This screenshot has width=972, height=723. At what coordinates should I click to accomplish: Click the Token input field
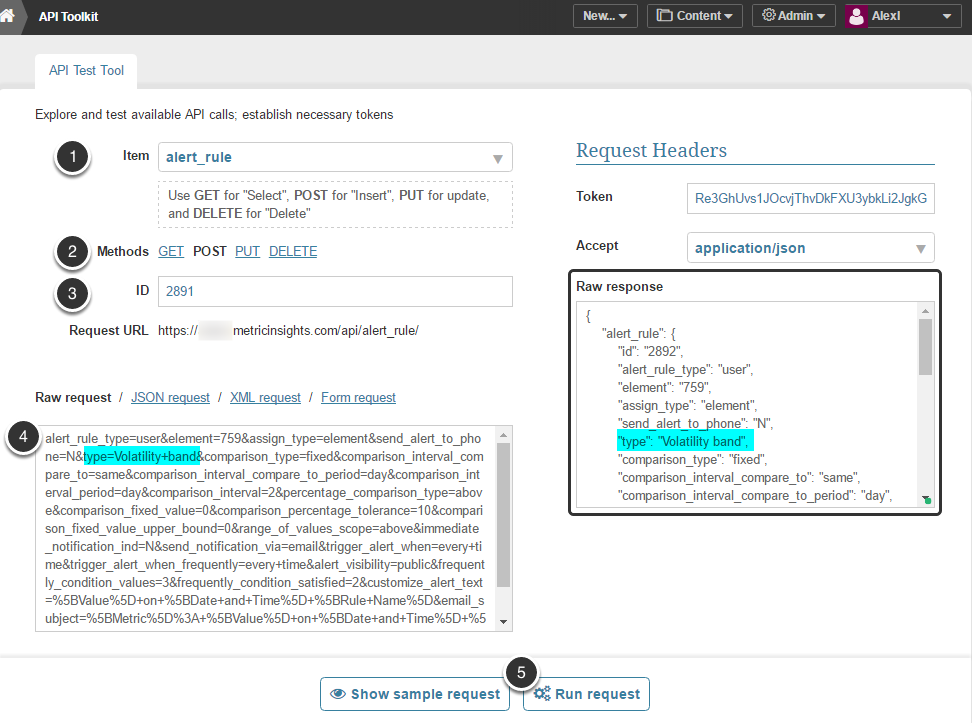pos(810,198)
